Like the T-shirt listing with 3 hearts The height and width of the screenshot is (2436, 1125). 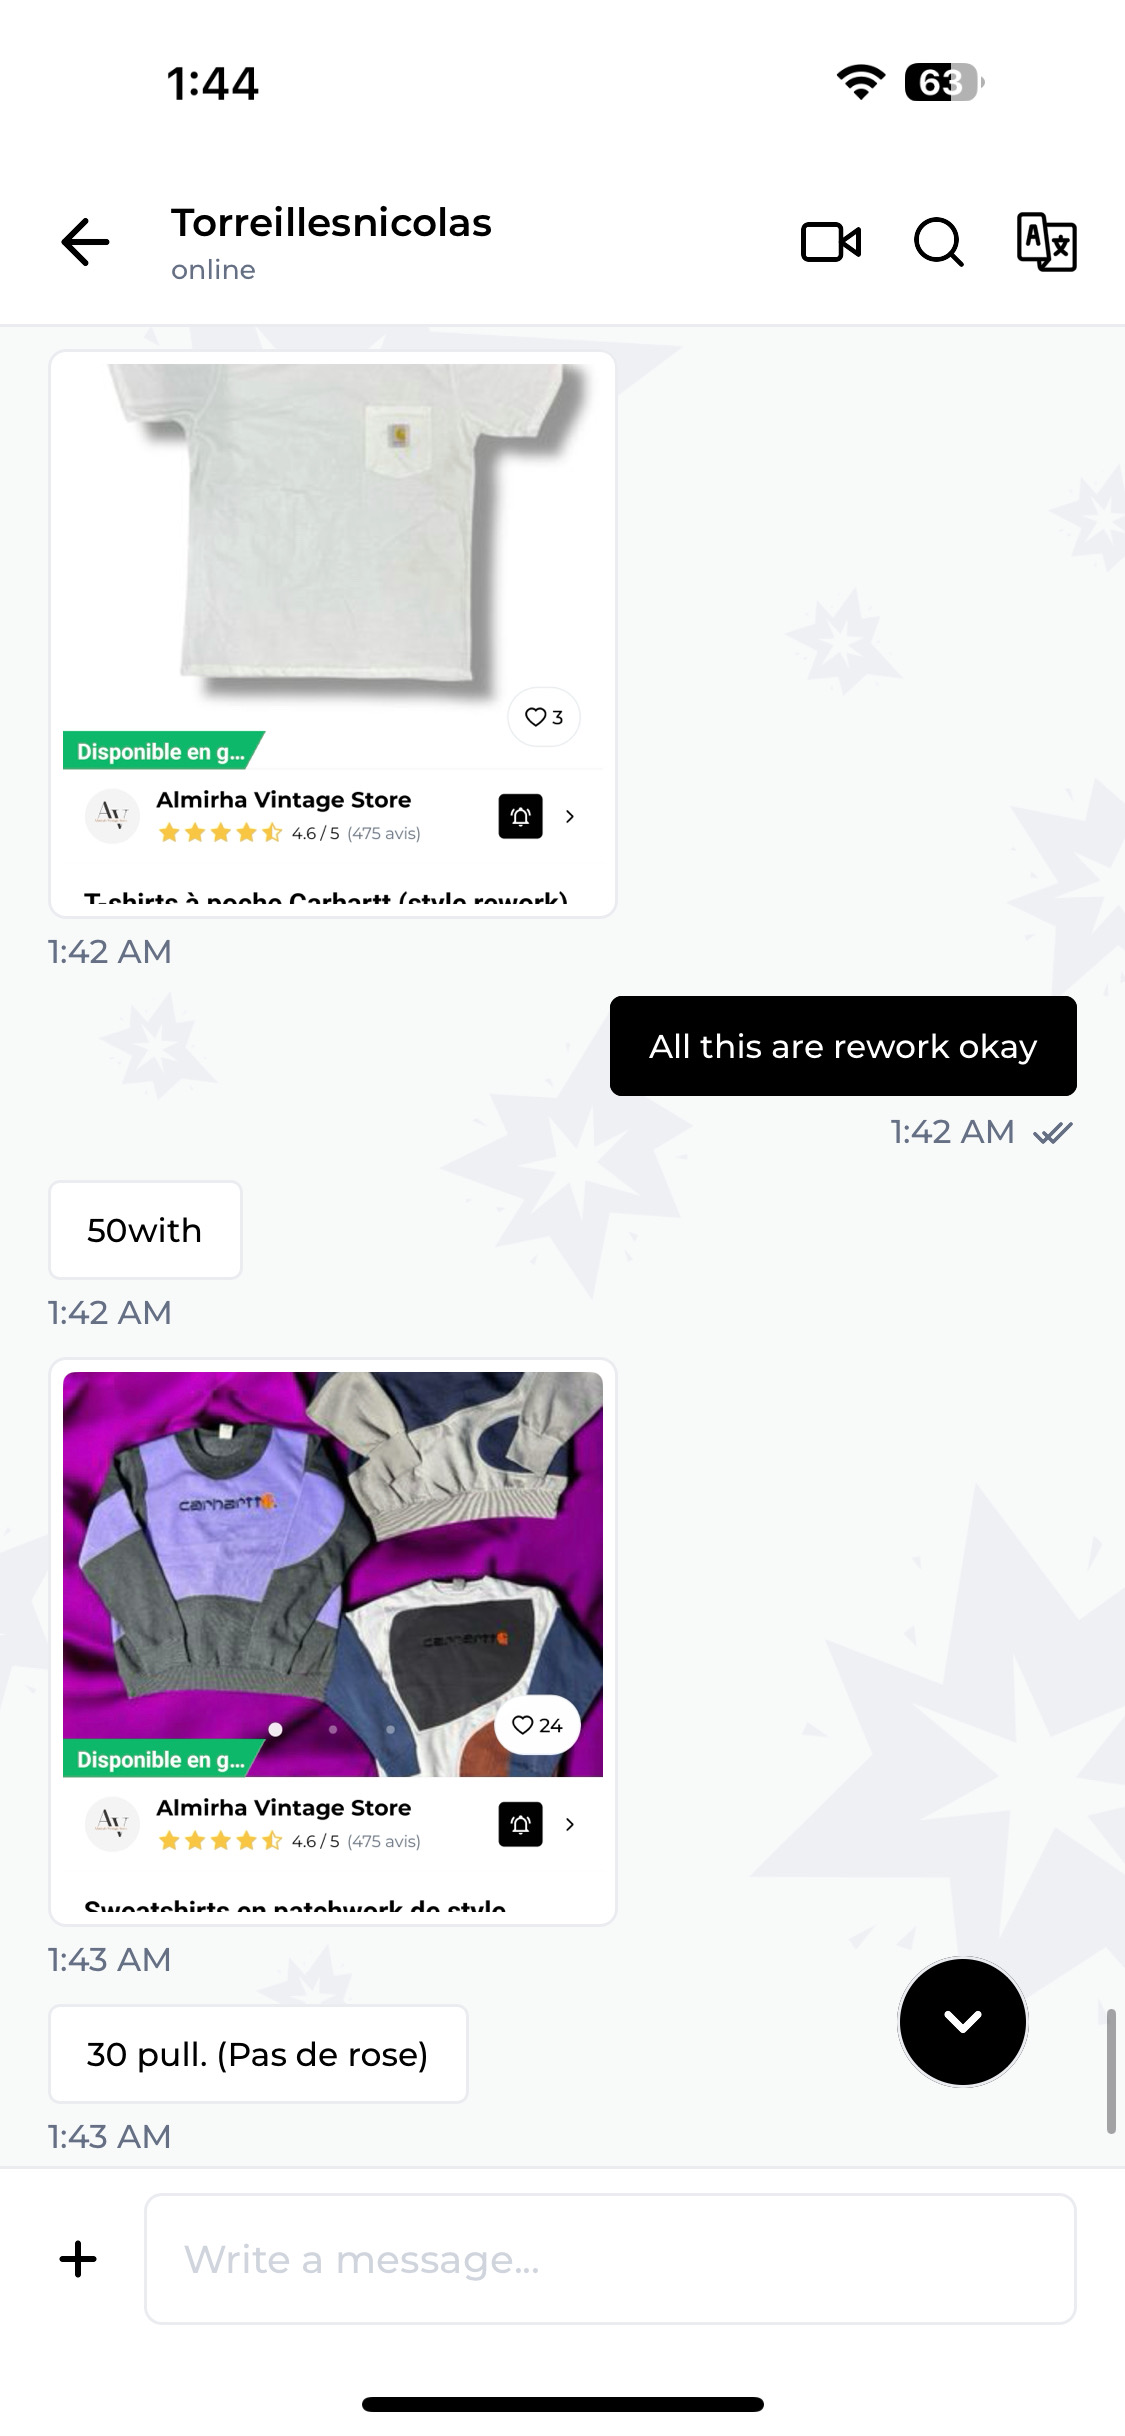pyautogui.click(x=544, y=717)
